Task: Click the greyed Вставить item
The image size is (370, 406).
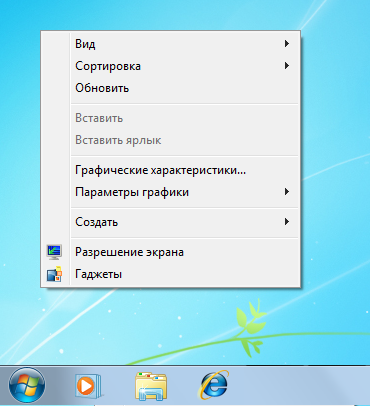Action: coord(170,118)
